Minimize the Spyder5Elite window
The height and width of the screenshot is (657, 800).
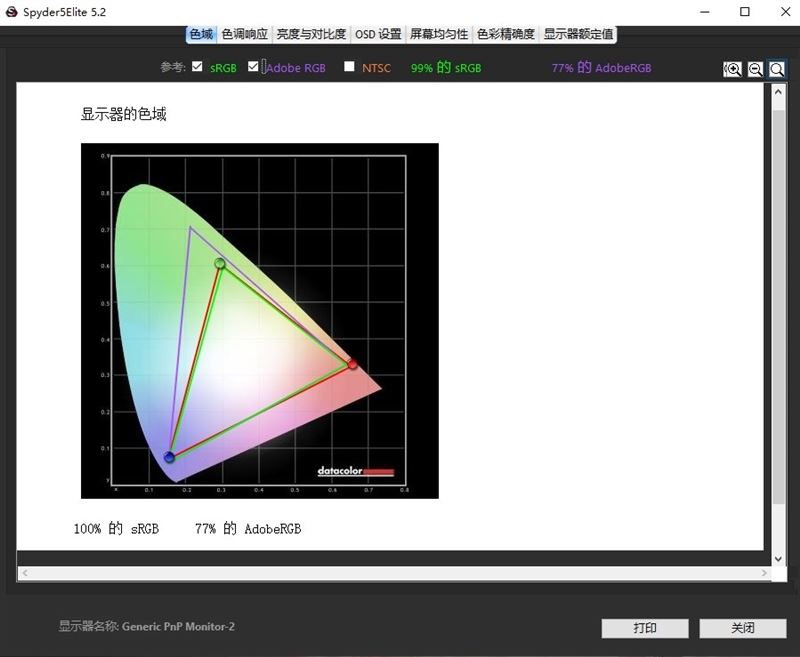705,12
